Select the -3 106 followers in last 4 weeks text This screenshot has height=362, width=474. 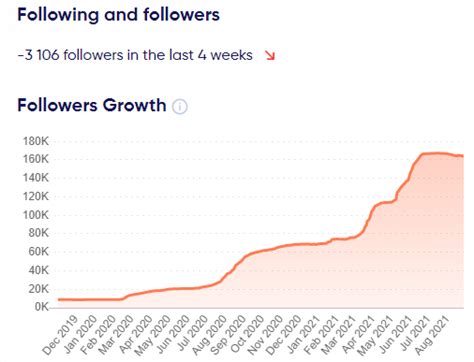(135, 55)
